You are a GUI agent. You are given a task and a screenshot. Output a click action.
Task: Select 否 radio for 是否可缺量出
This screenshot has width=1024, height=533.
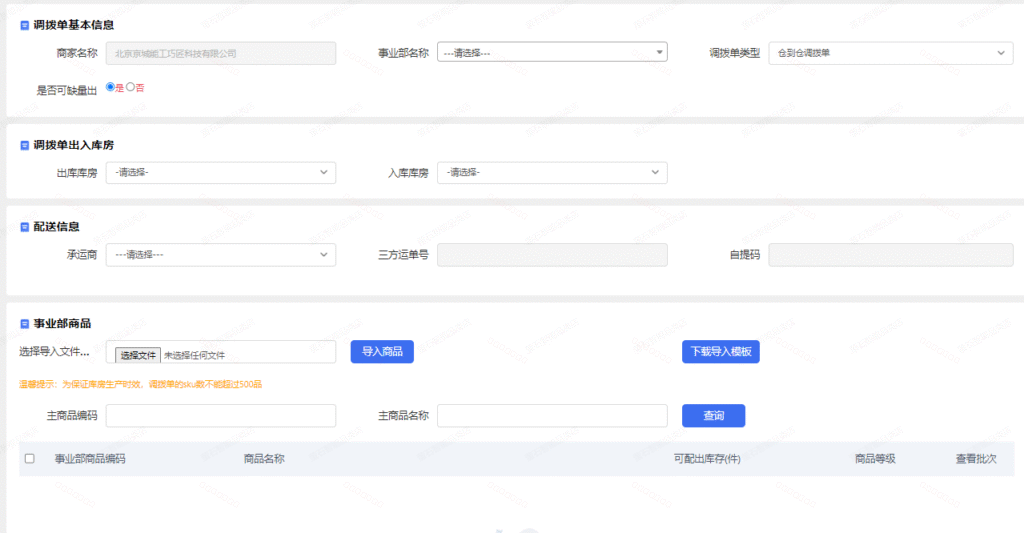coord(130,87)
